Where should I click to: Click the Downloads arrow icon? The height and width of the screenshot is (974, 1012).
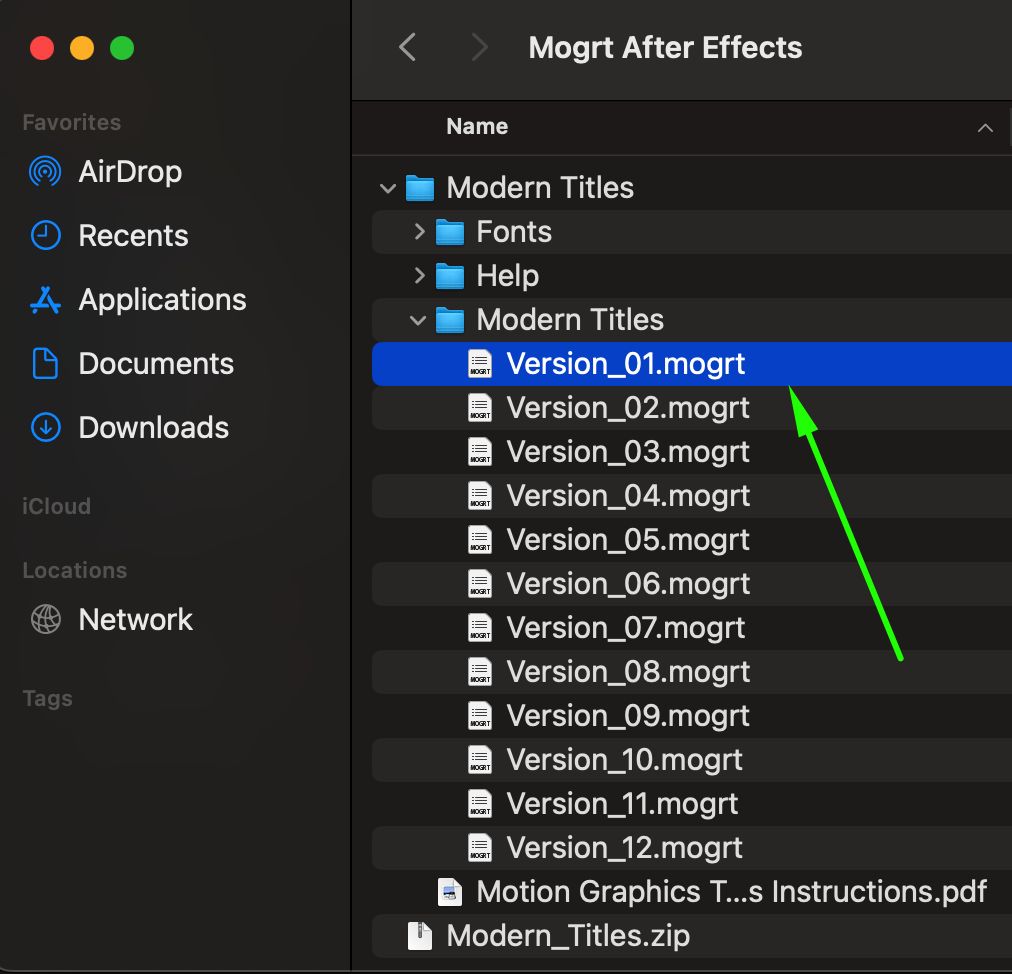(x=45, y=428)
